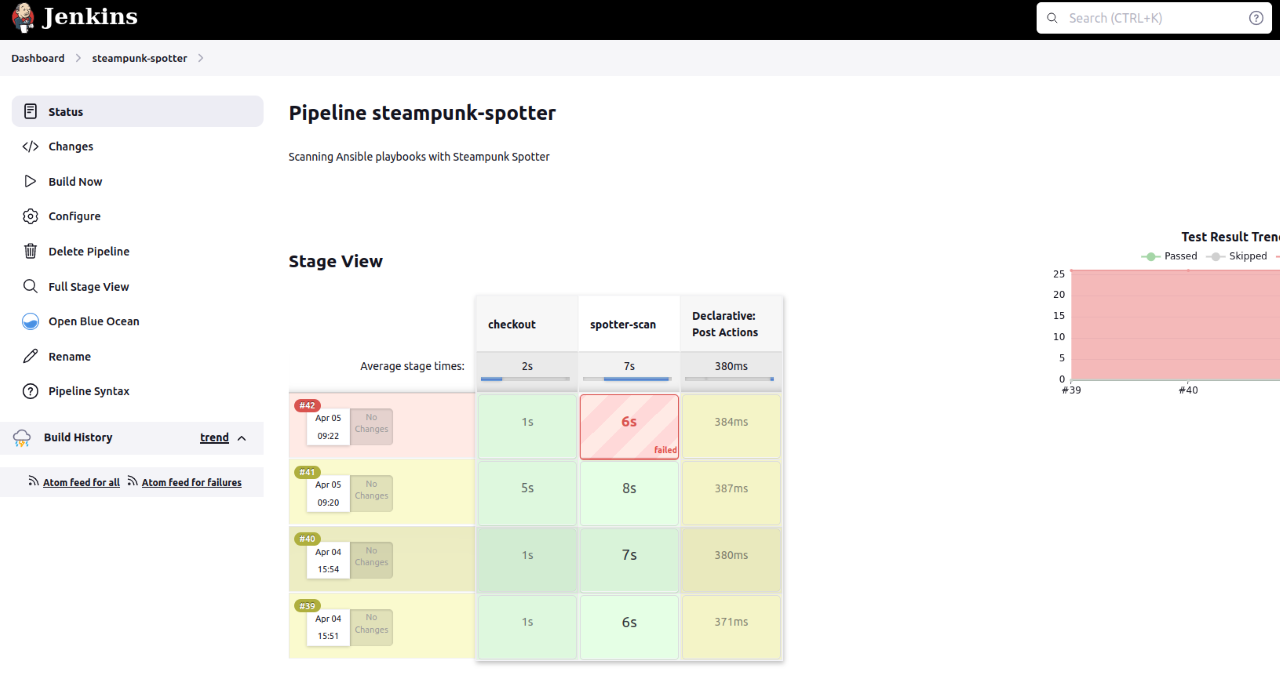Open the Changes sidebar item
The image size is (1280, 683).
pos(70,147)
